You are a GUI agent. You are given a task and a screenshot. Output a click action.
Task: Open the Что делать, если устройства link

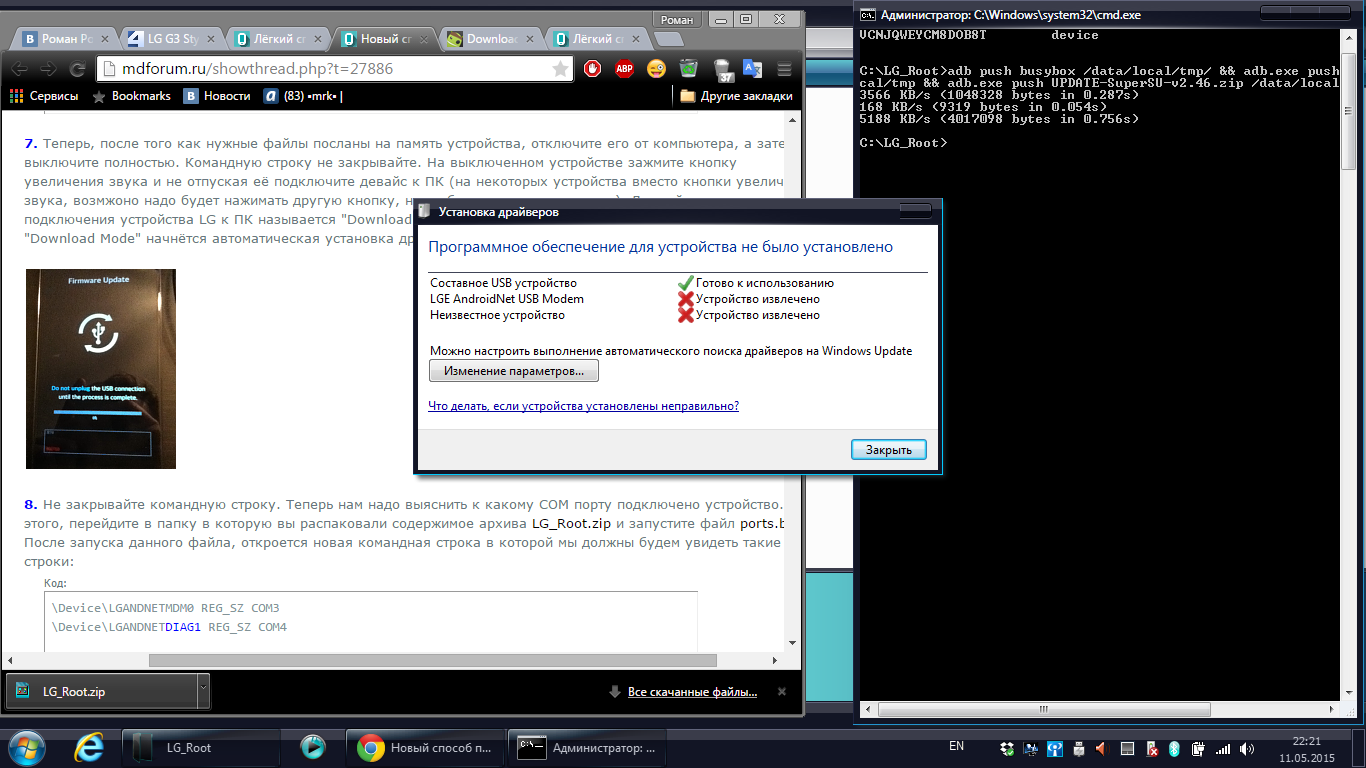[583, 406]
